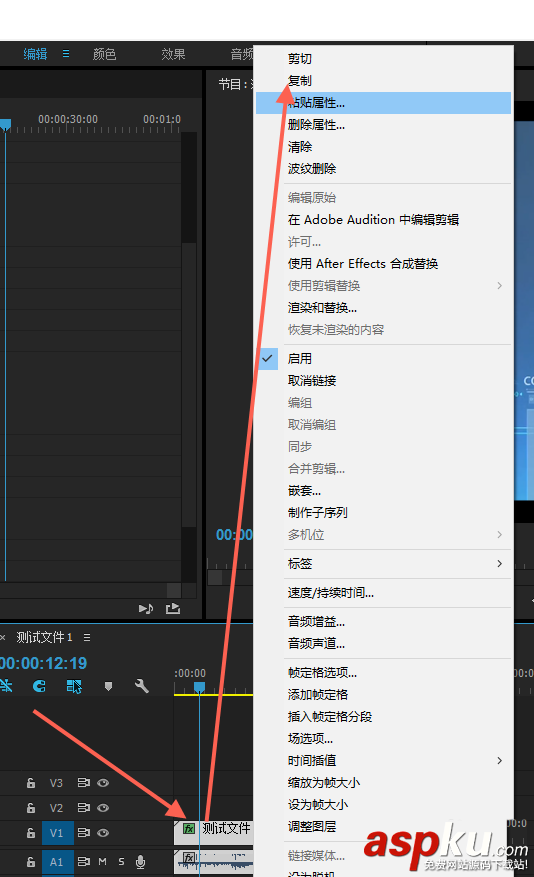
Task: Choose 取消链接 from the context menu
Action: (384, 381)
